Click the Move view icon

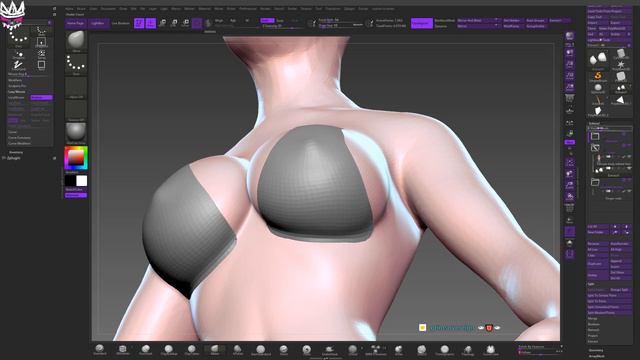pos(570,174)
